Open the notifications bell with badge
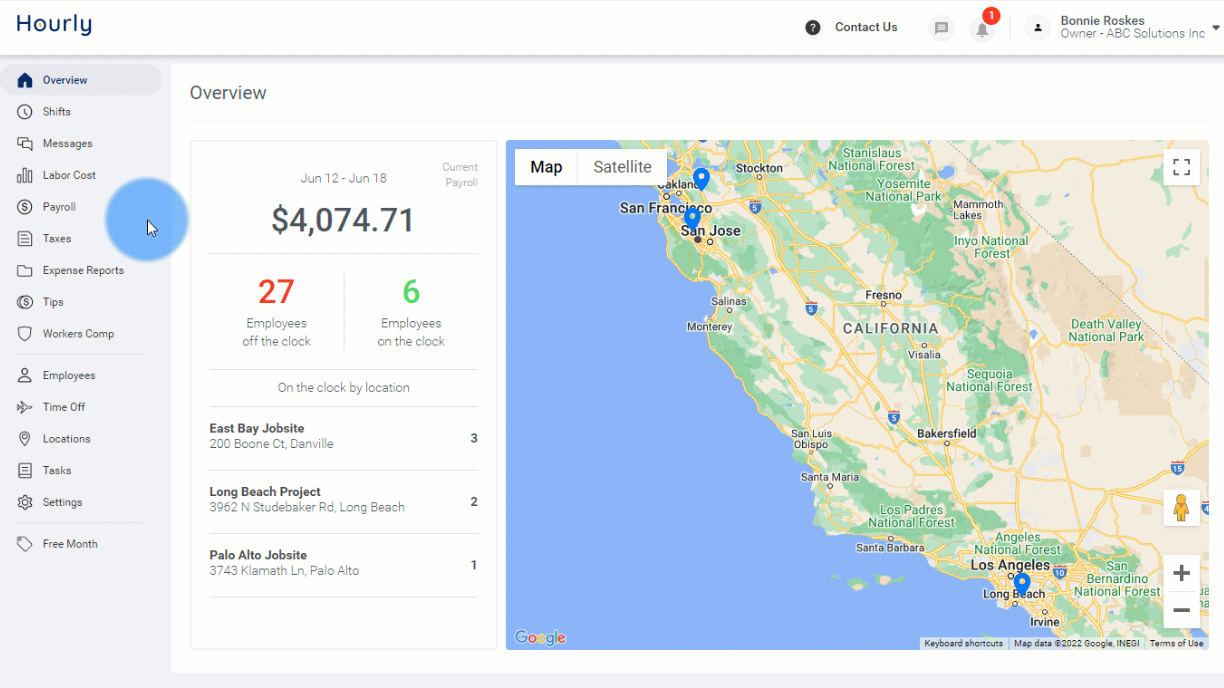 coord(983,28)
